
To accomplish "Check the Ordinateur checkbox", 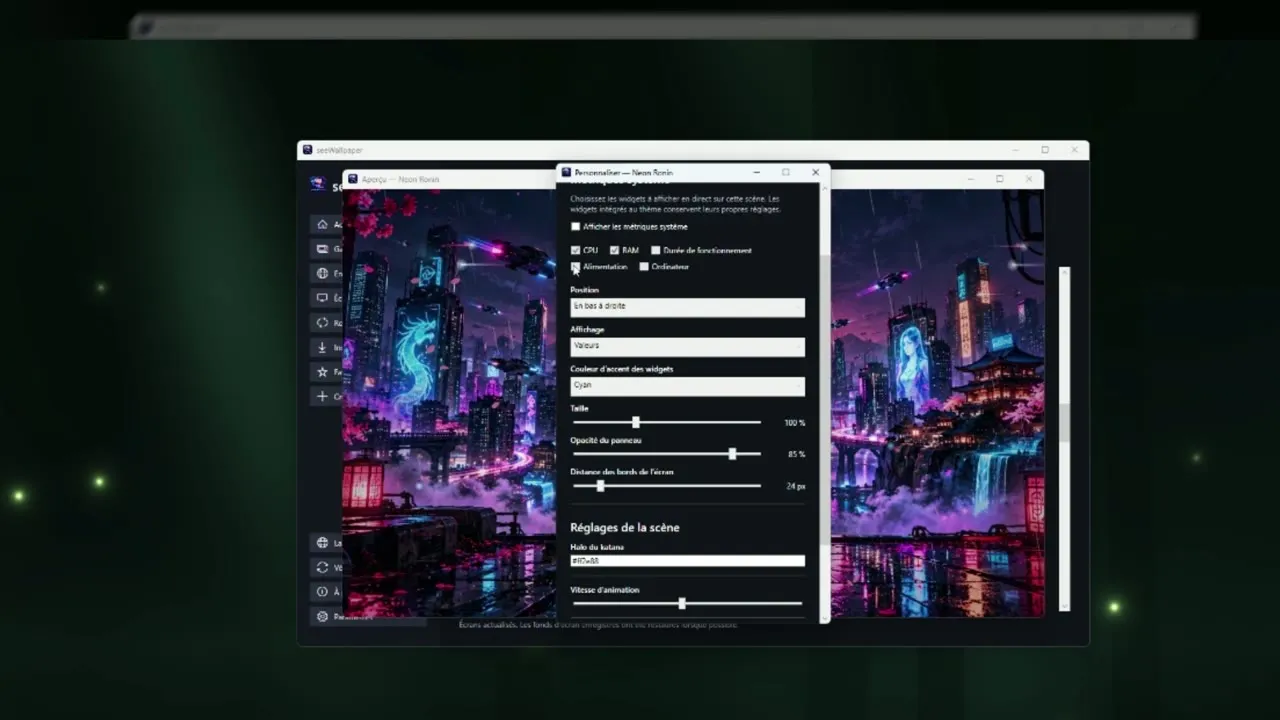I will pyautogui.click(x=644, y=267).
